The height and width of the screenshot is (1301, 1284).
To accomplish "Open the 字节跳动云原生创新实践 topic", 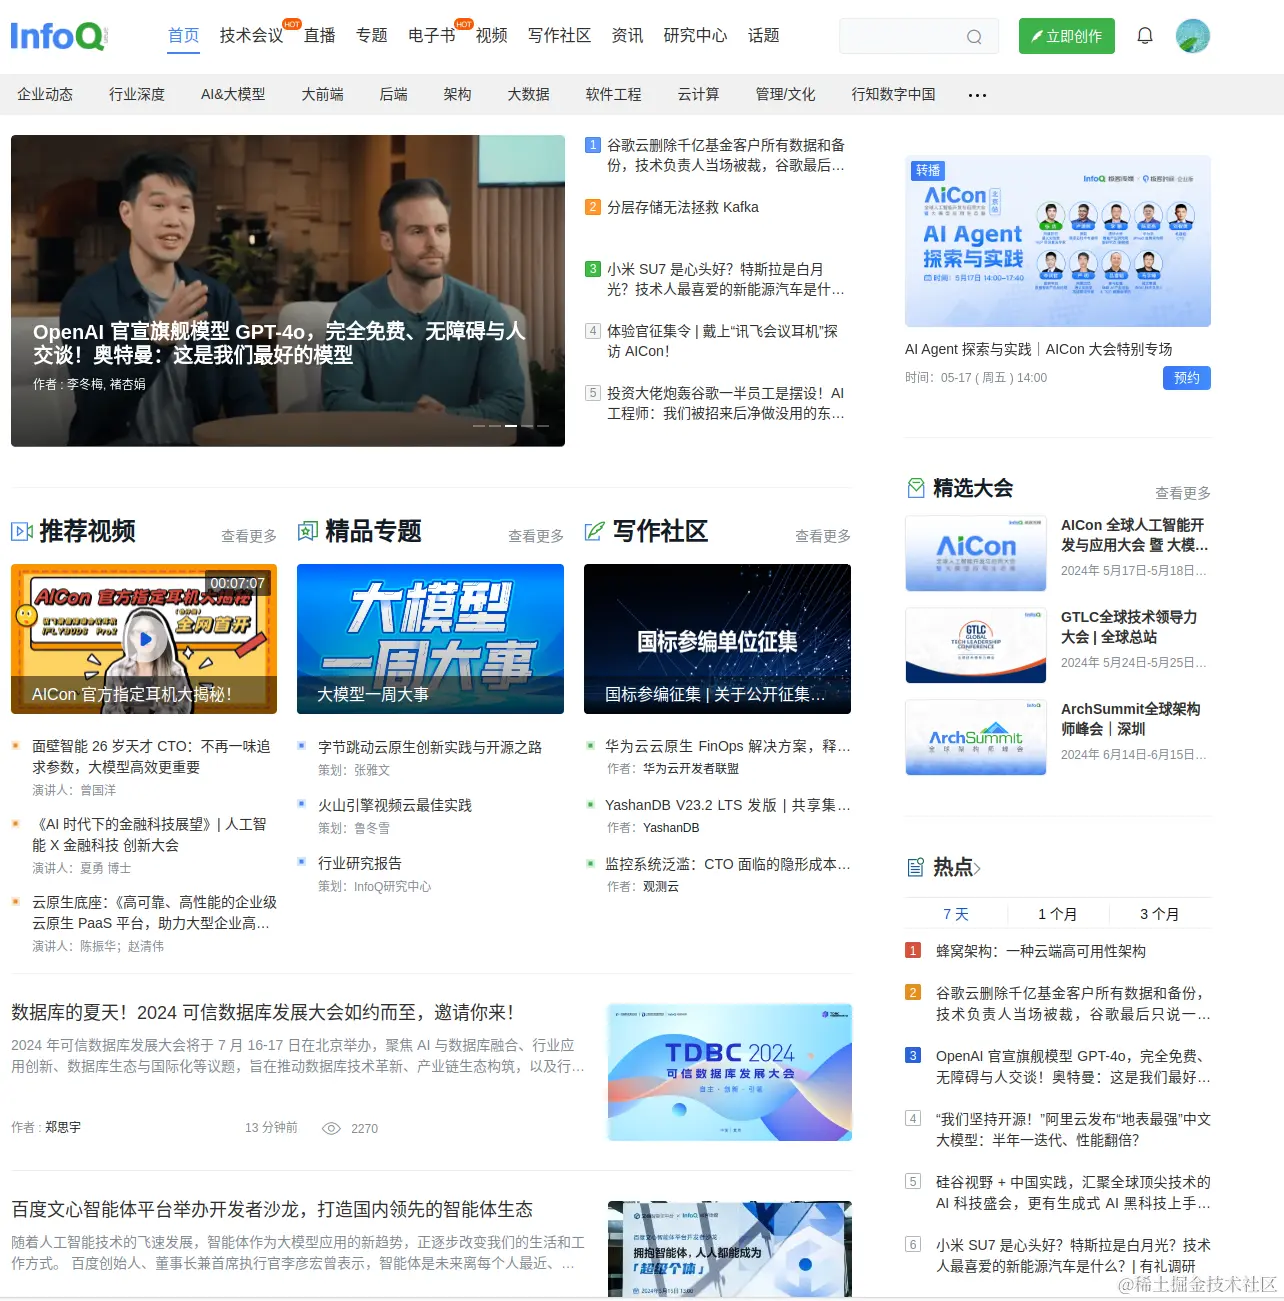I will [430, 747].
